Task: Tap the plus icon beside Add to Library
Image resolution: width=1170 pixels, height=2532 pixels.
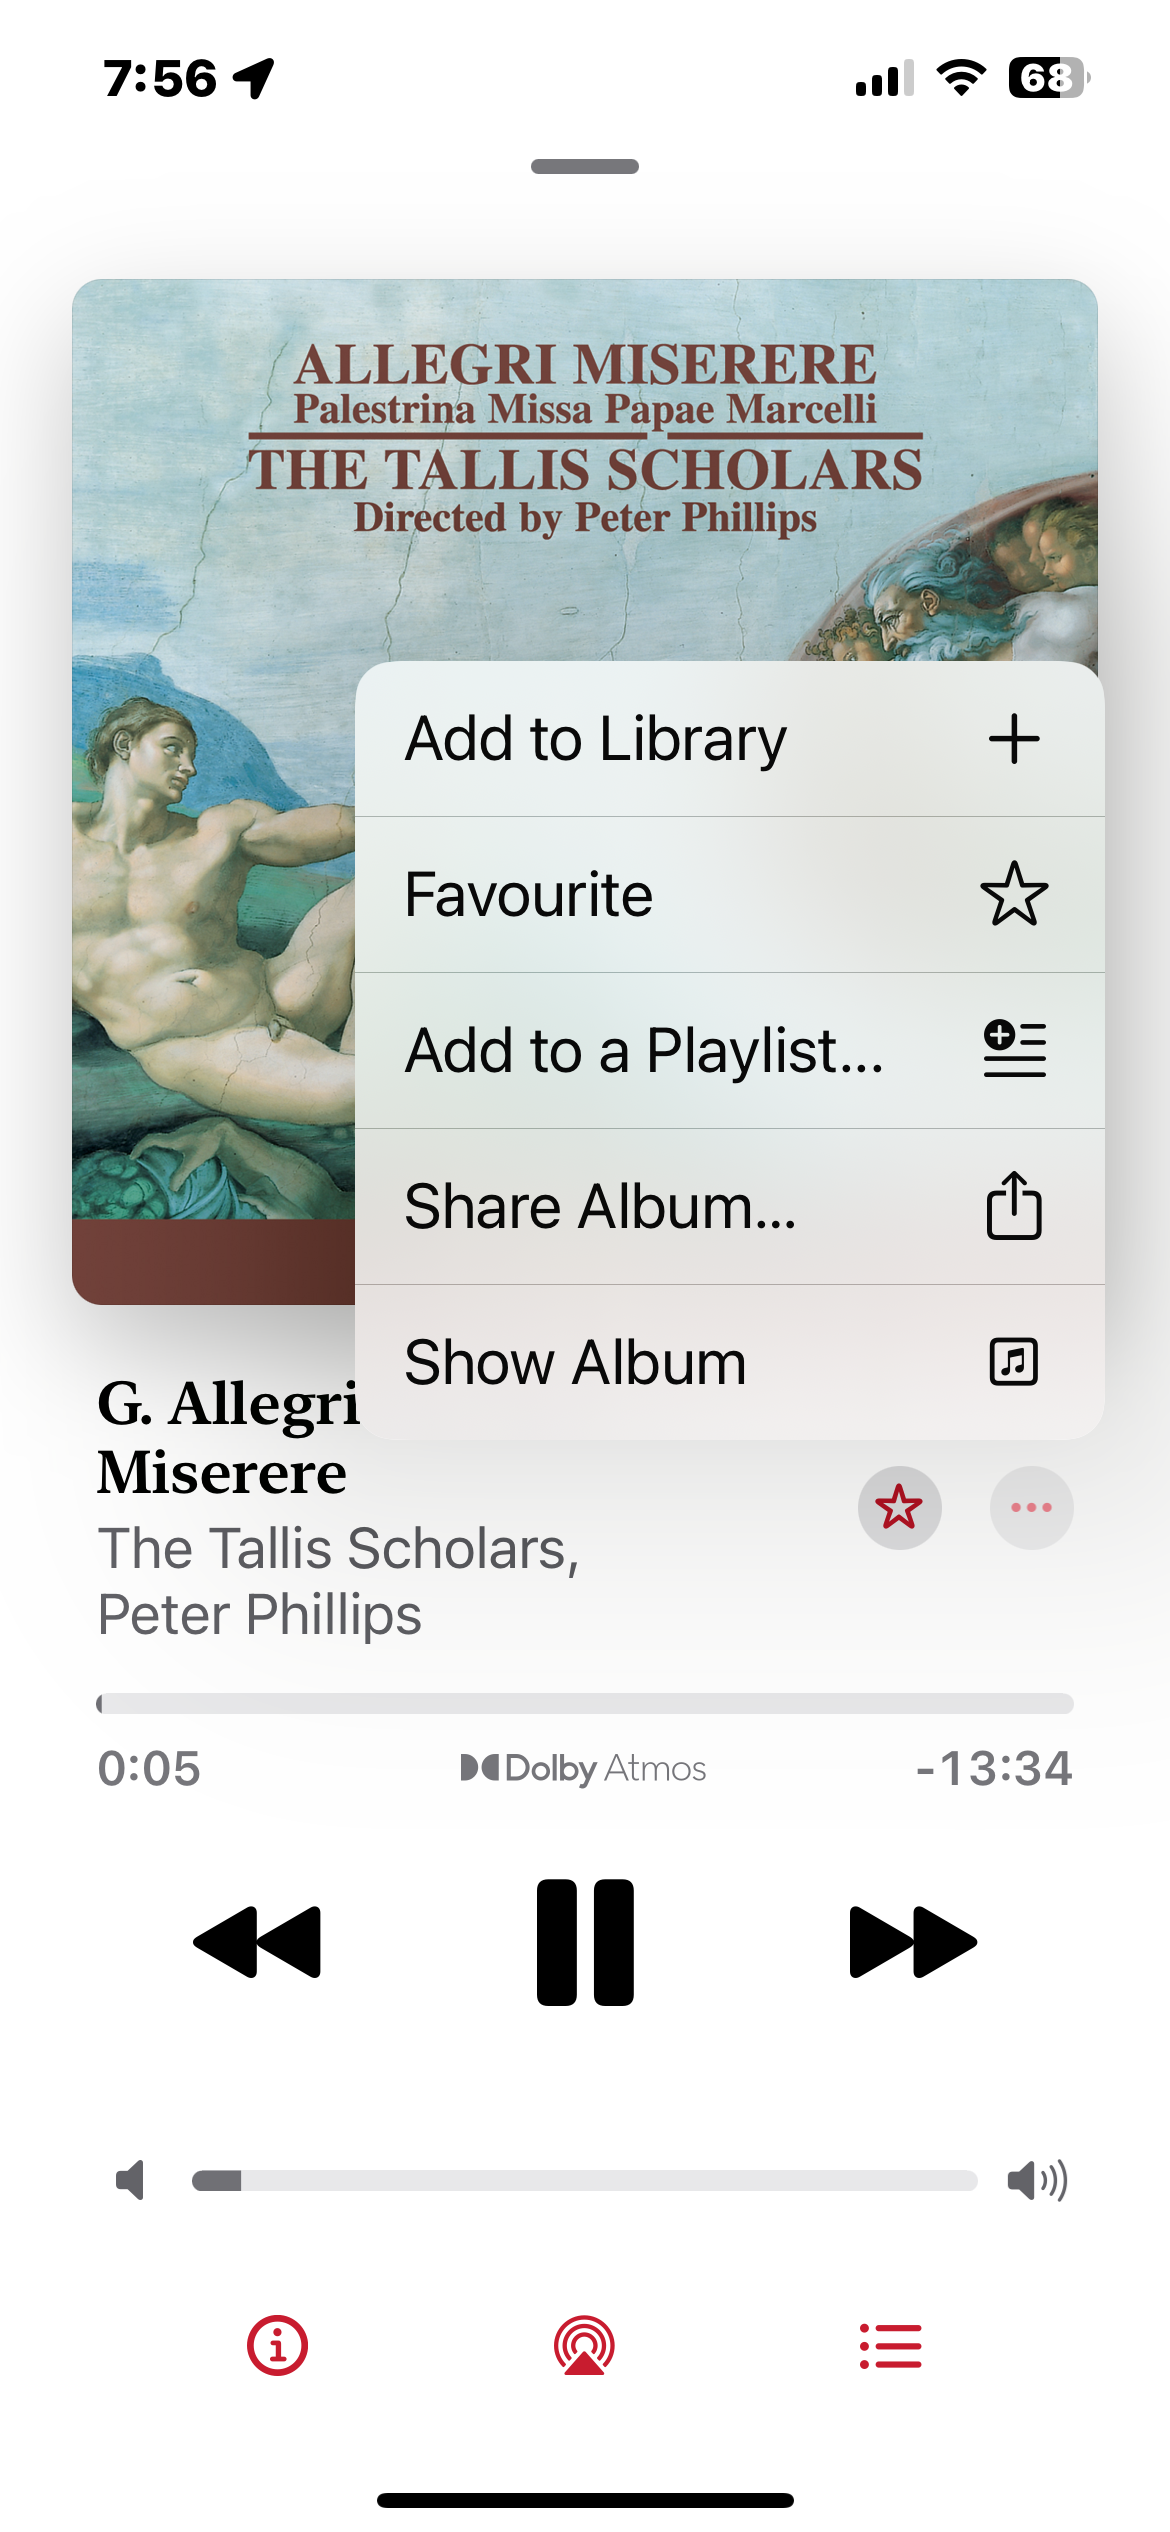Action: [1014, 739]
